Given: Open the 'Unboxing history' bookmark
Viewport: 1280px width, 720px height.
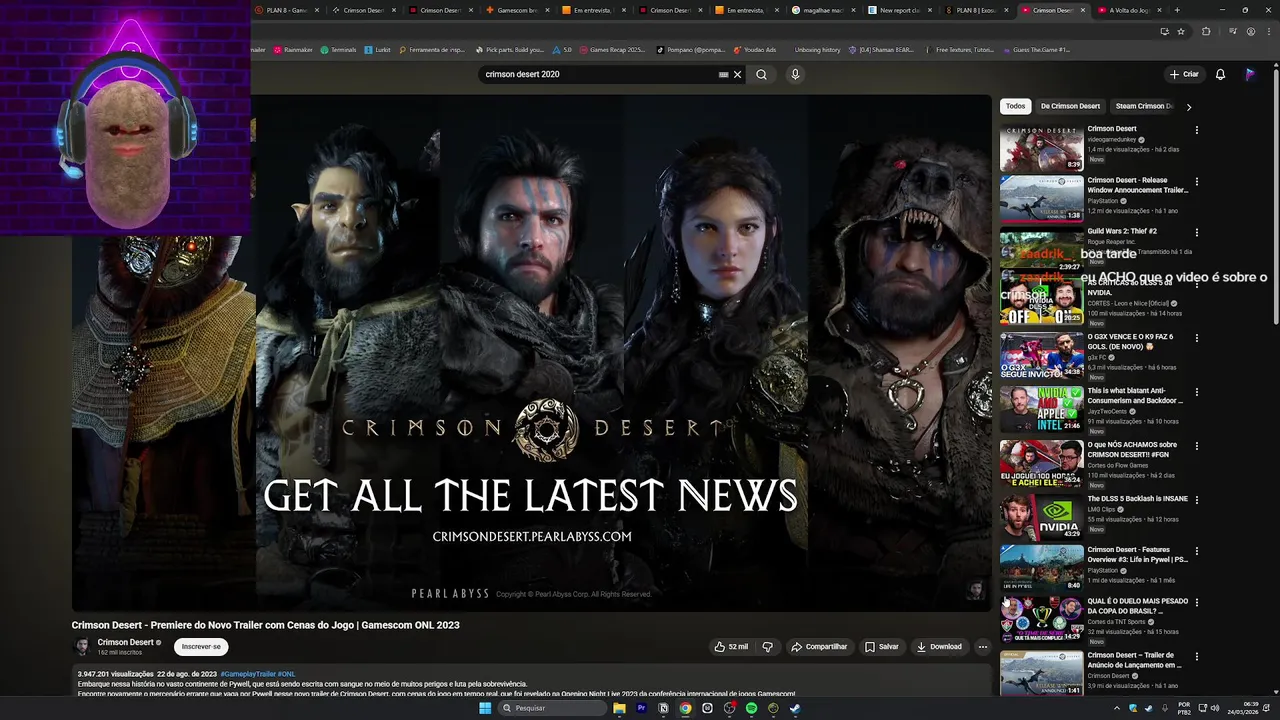Looking at the screenshot, I should click(817, 49).
